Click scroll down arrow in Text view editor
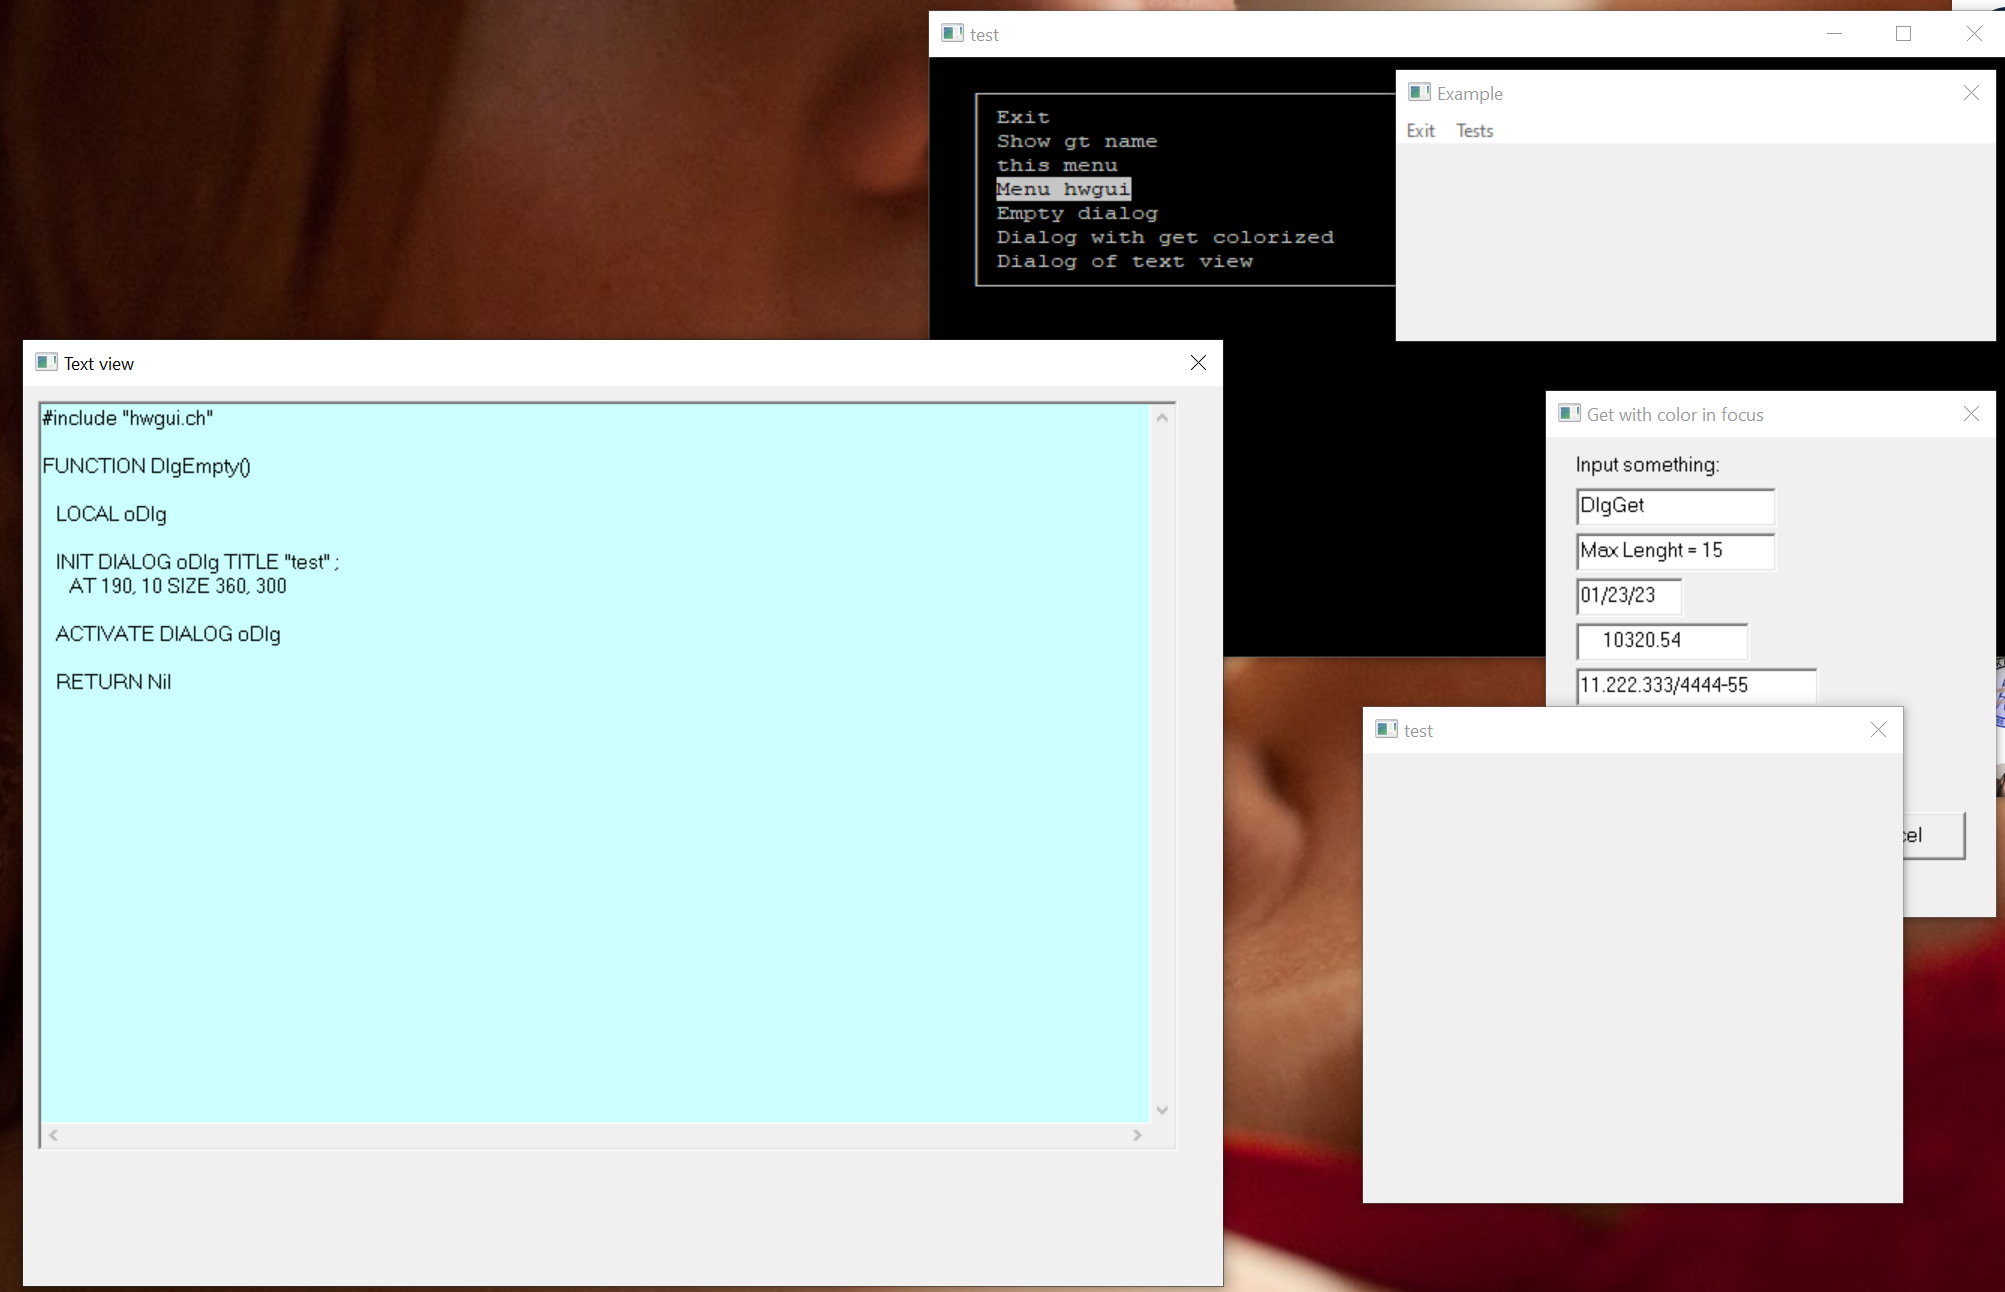 [1162, 1110]
